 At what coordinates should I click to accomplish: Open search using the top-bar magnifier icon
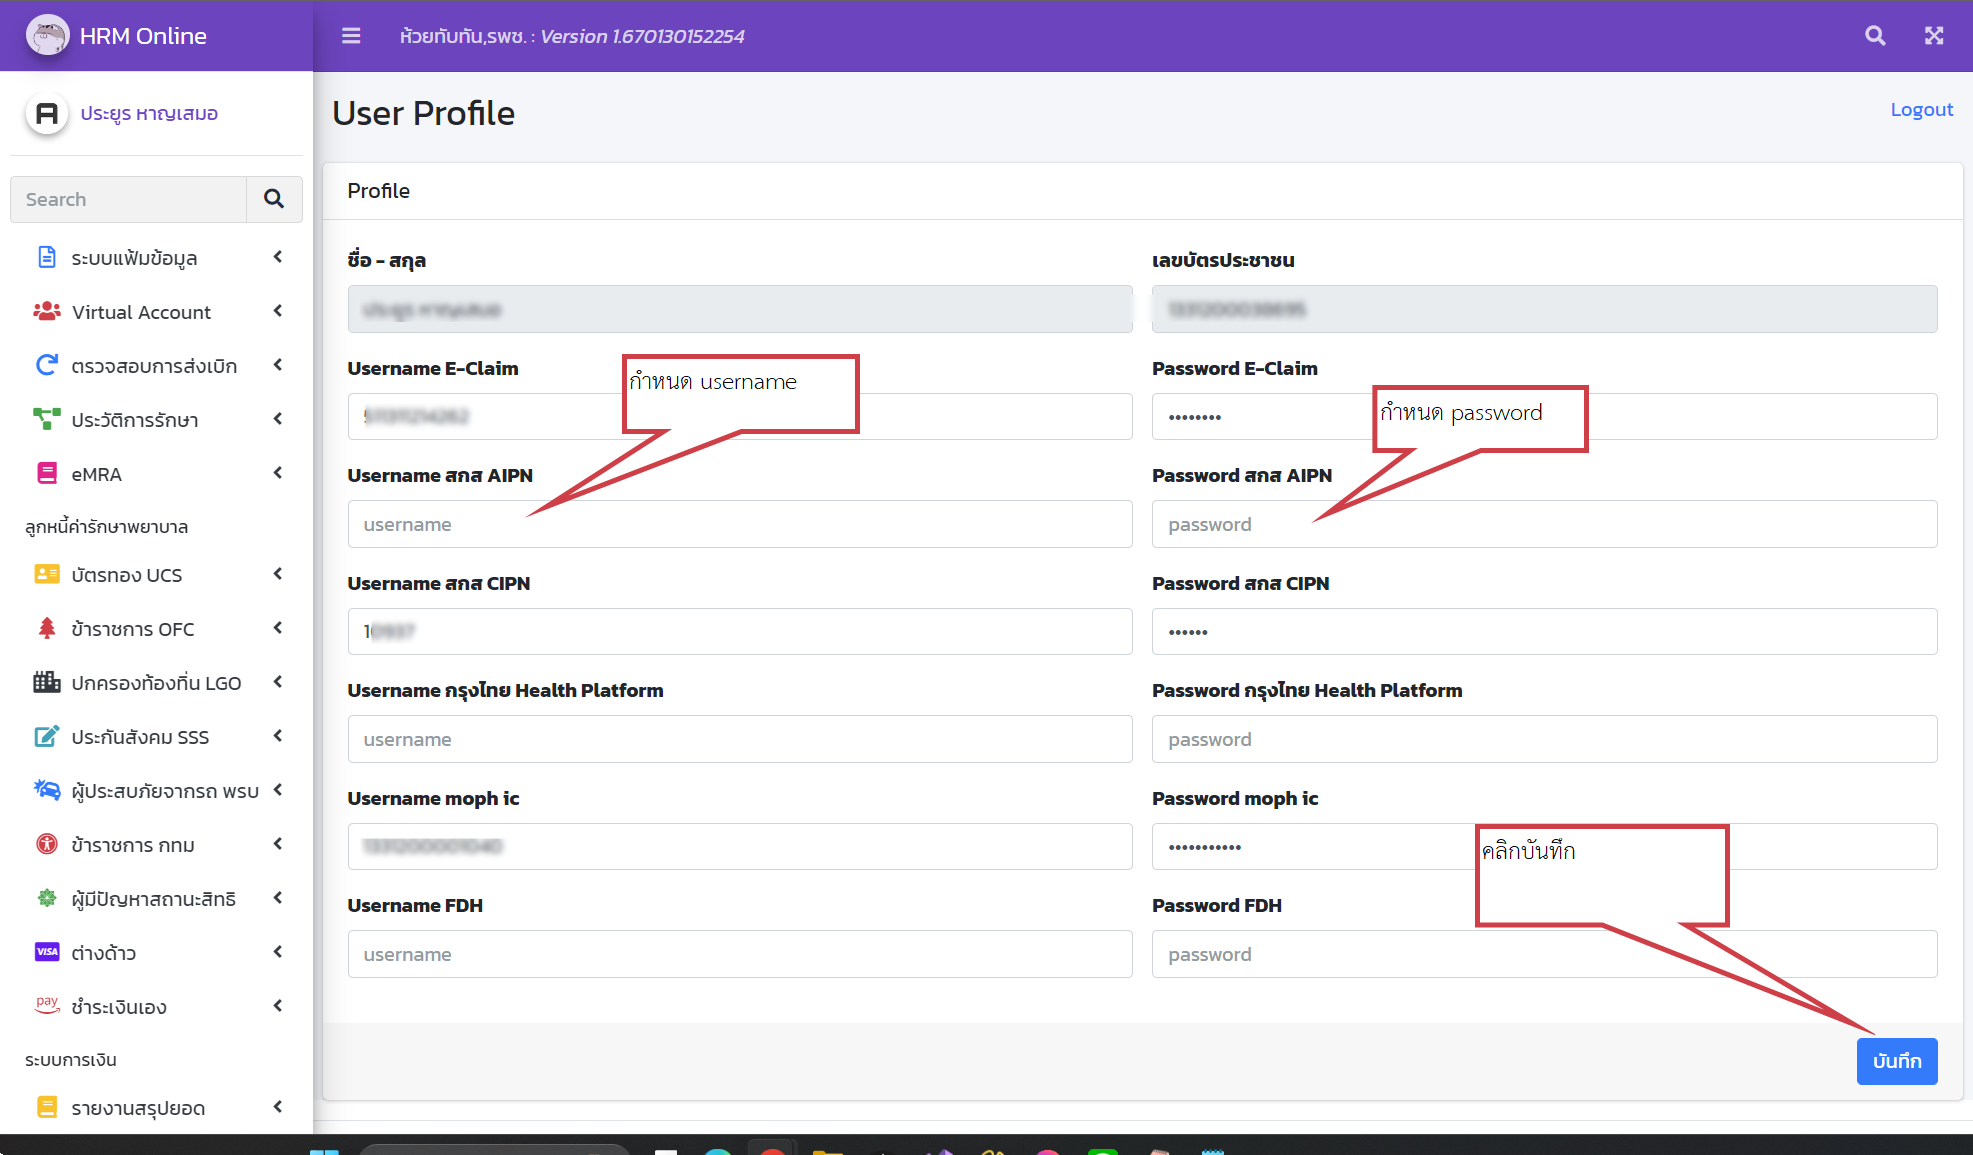pyautogui.click(x=1875, y=35)
